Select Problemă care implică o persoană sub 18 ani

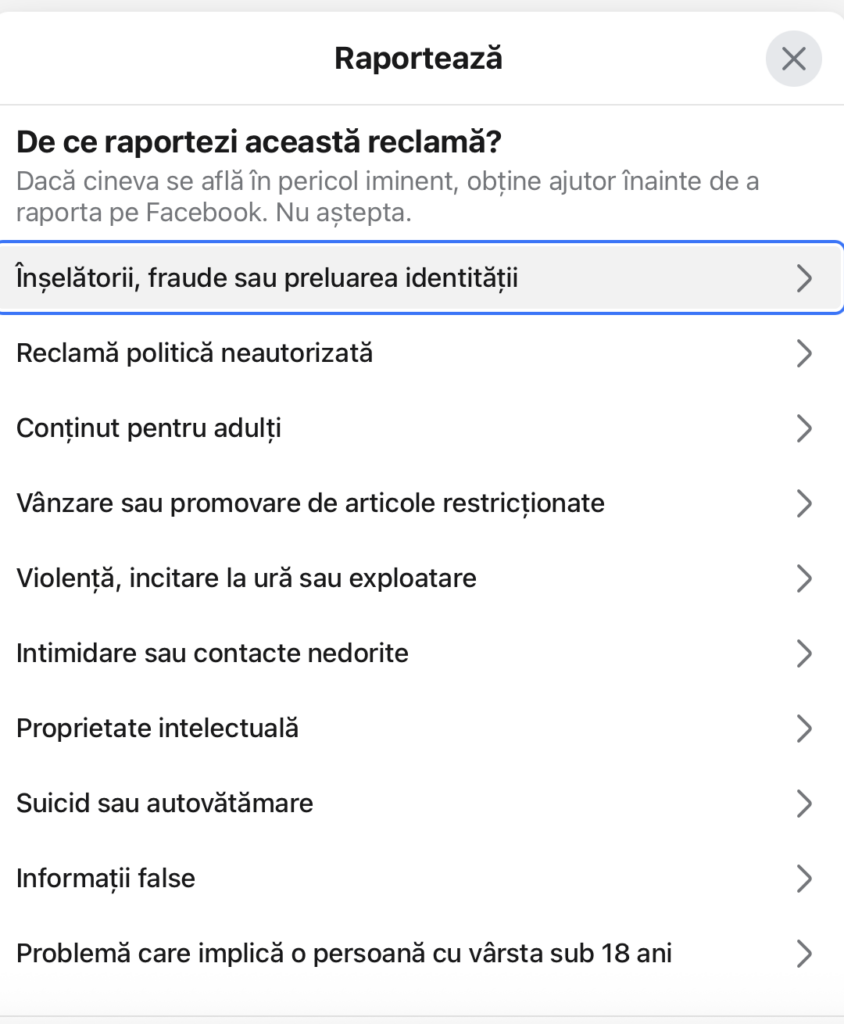(x=422, y=953)
